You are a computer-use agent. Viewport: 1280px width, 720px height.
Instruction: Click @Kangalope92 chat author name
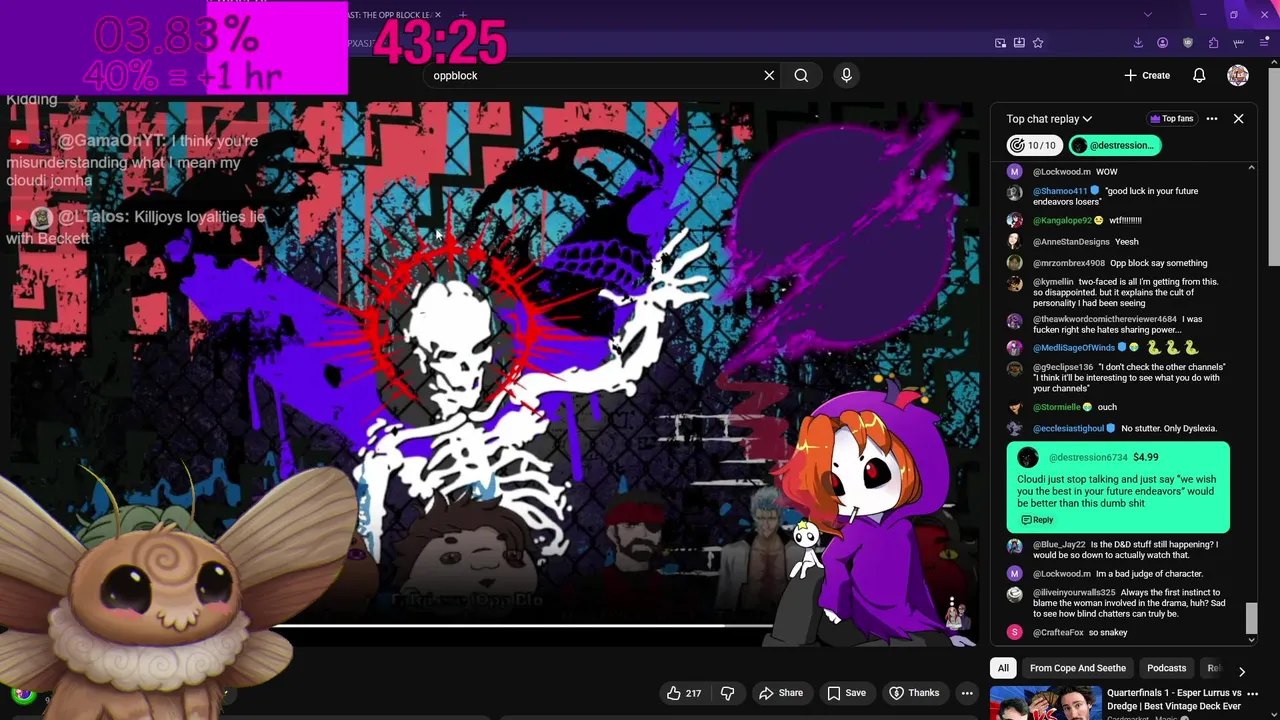pyautogui.click(x=1063, y=221)
